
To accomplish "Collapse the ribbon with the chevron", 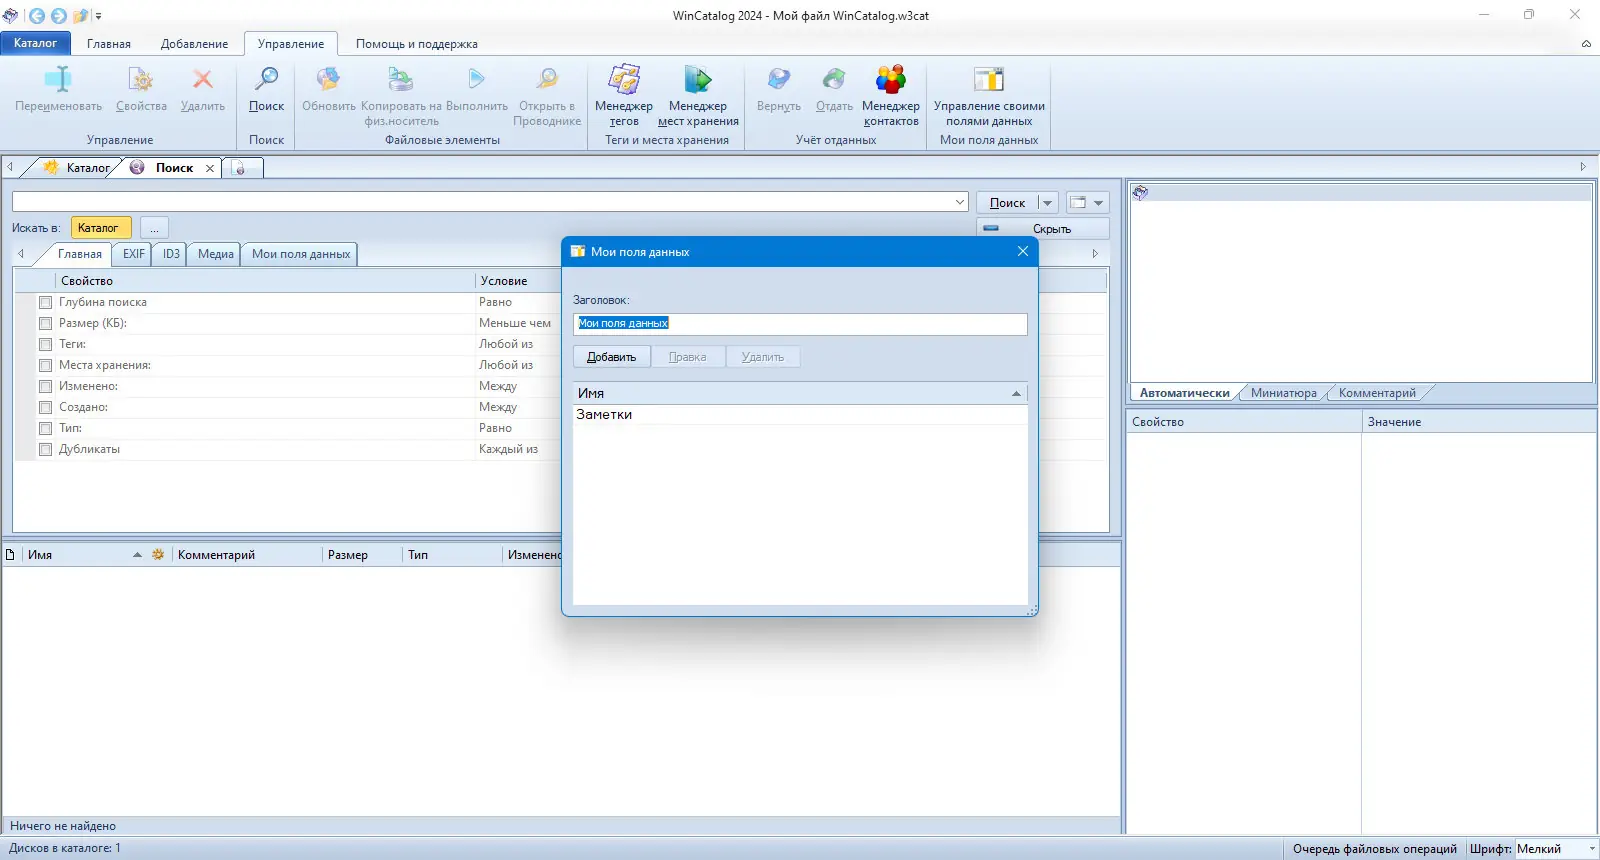I will 1586,44.
